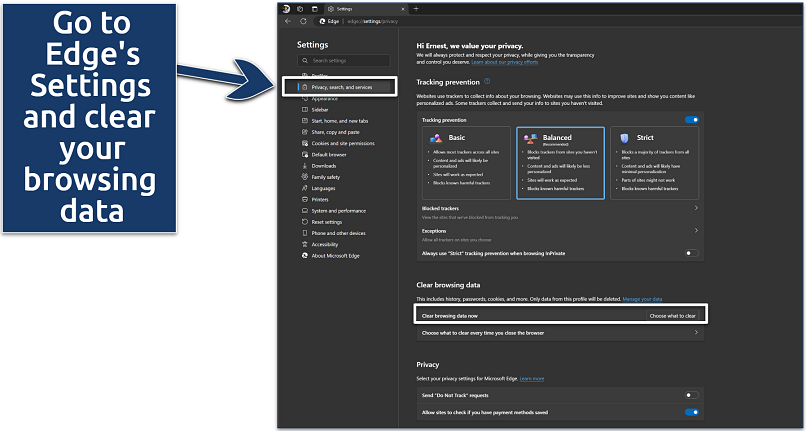Click the Search settings field
Image resolution: width=806 pixels, height=431 pixels.
point(343,60)
